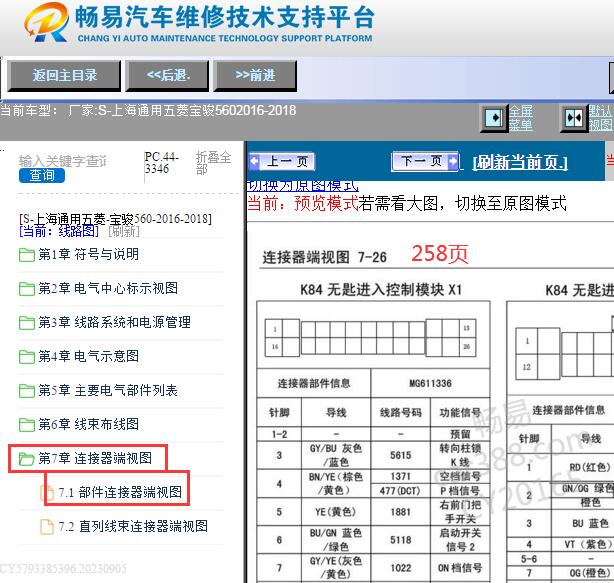Go to previous page 上一页
This screenshot has height=583, width=614.
(x=282, y=161)
